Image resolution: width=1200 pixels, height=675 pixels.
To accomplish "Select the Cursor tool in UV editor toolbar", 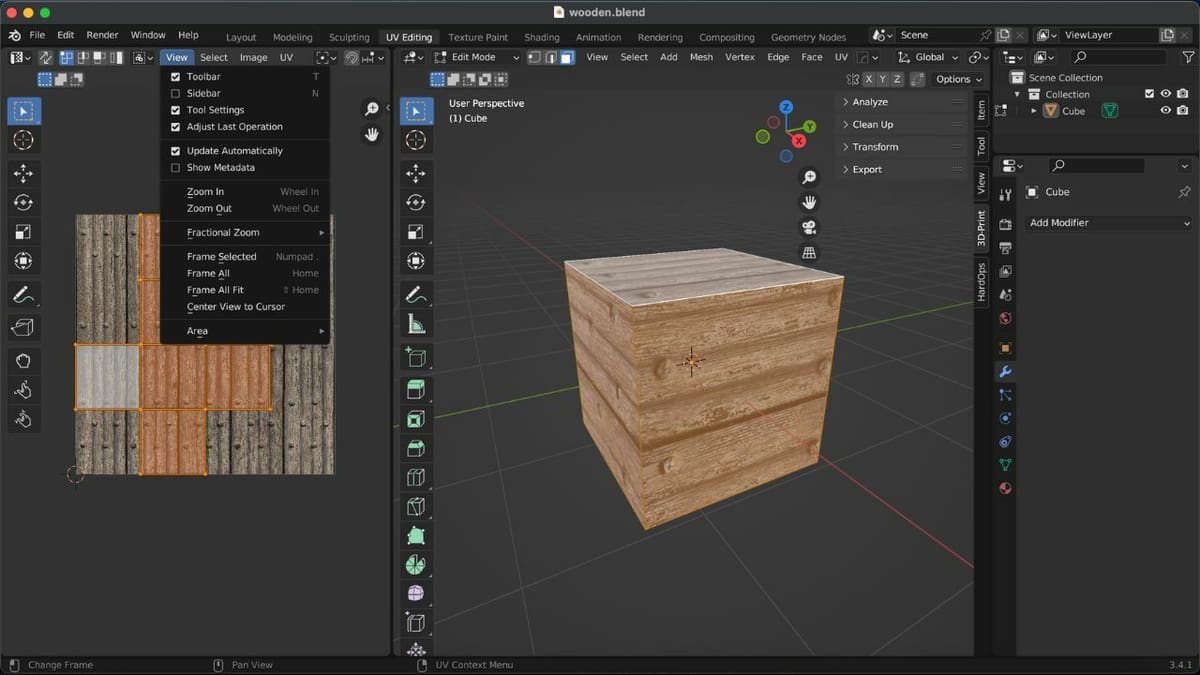I will [23, 140].
